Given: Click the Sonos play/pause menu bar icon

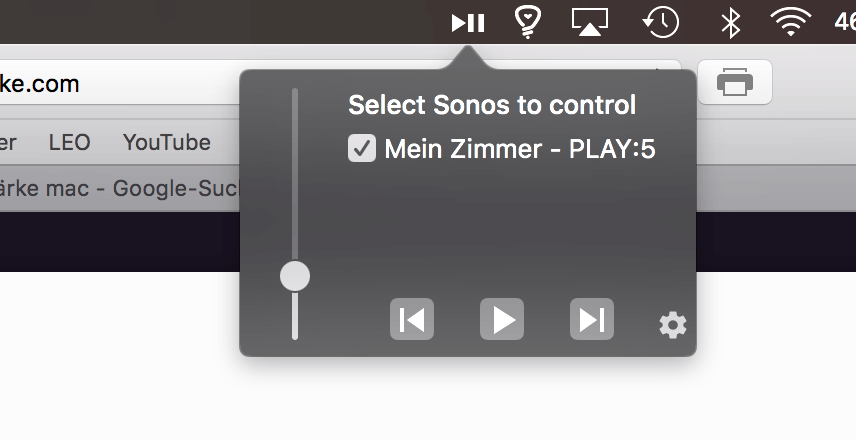Looking at the screenshot, I should pyautogui.click(x=468, y=23).
